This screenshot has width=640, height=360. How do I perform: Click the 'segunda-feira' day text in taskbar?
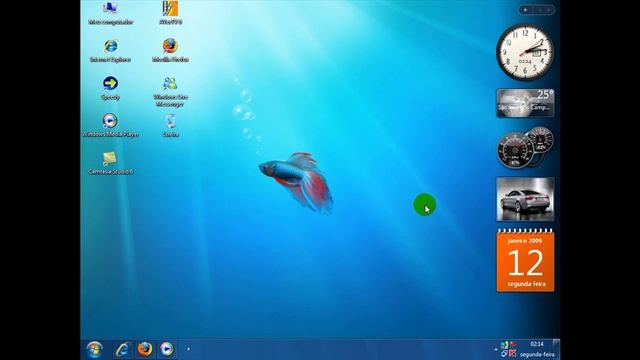point(537,355)
